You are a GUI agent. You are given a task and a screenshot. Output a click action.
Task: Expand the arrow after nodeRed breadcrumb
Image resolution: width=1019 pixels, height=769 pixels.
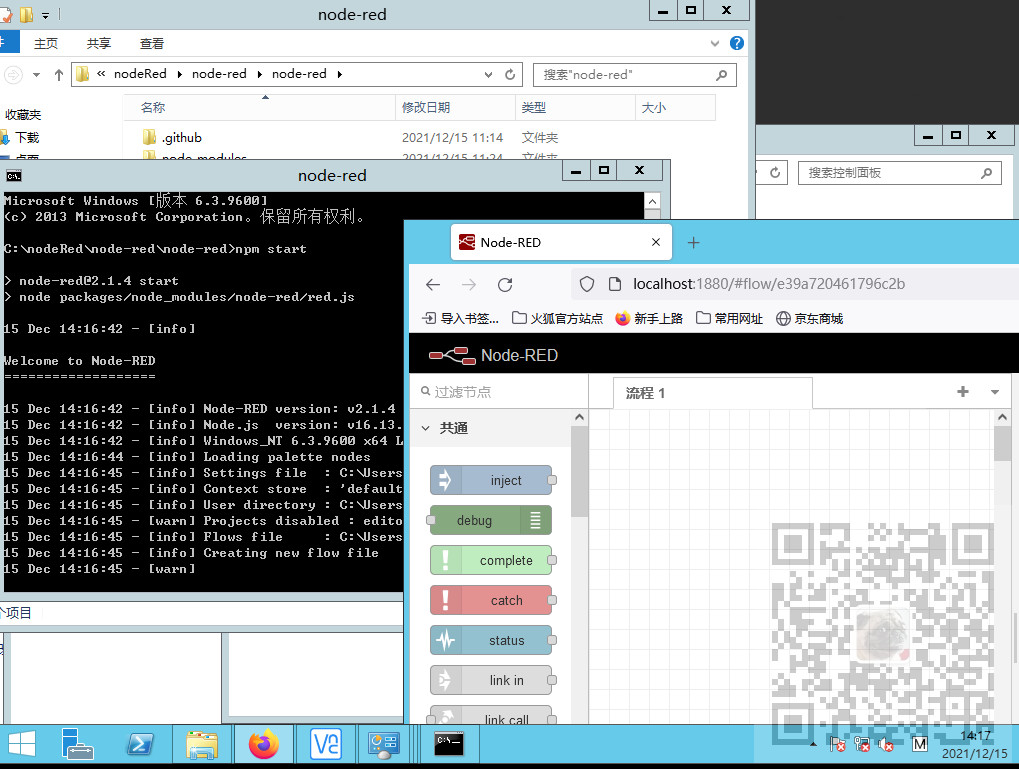(179, 74)
